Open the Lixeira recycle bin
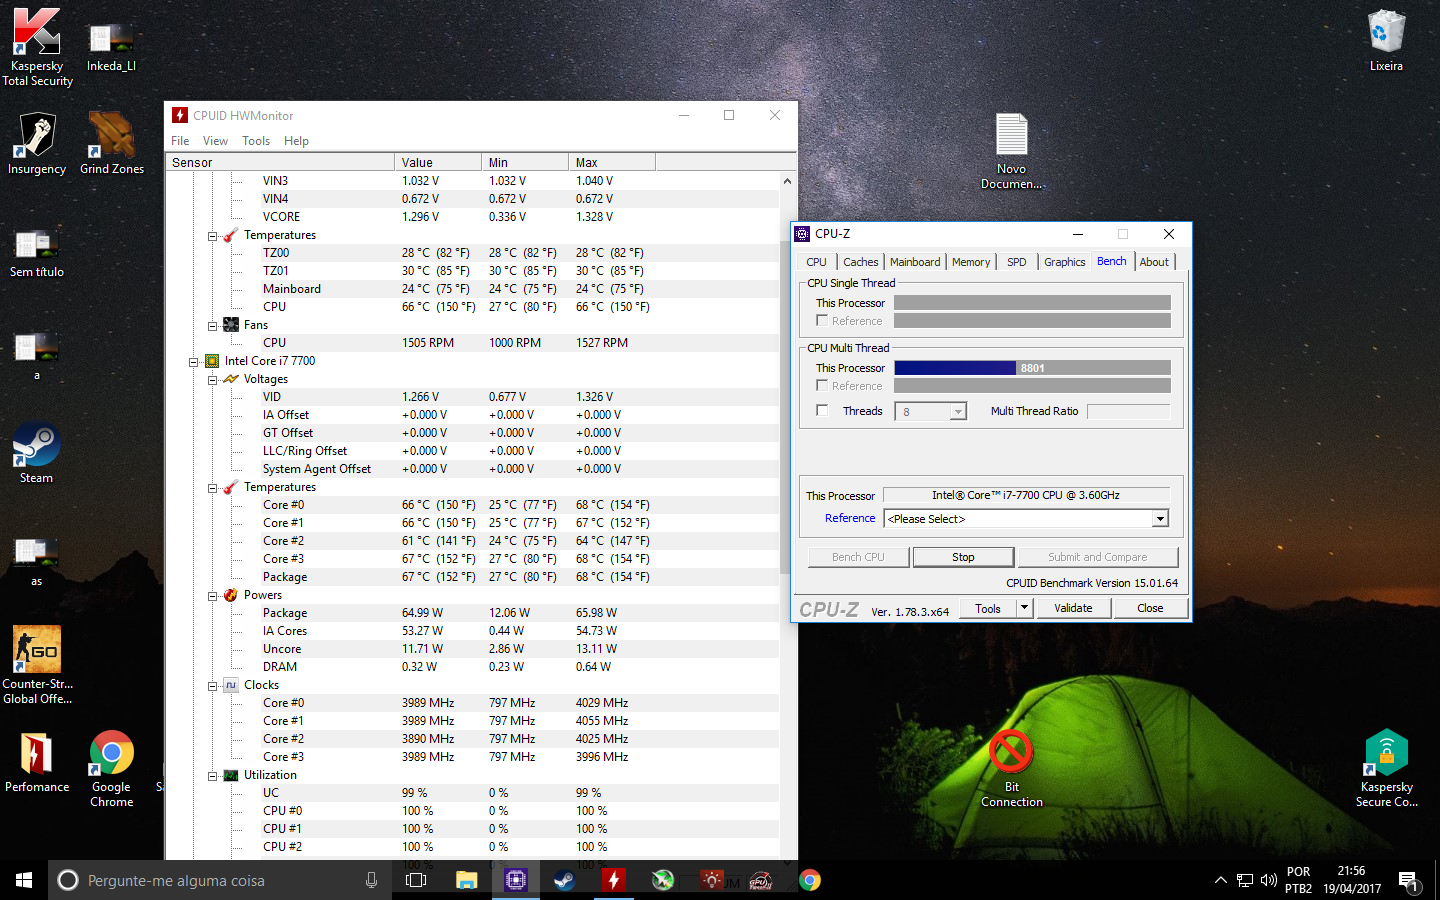The height and width of the screenshot is (900, 1440). pos(1386,42)
